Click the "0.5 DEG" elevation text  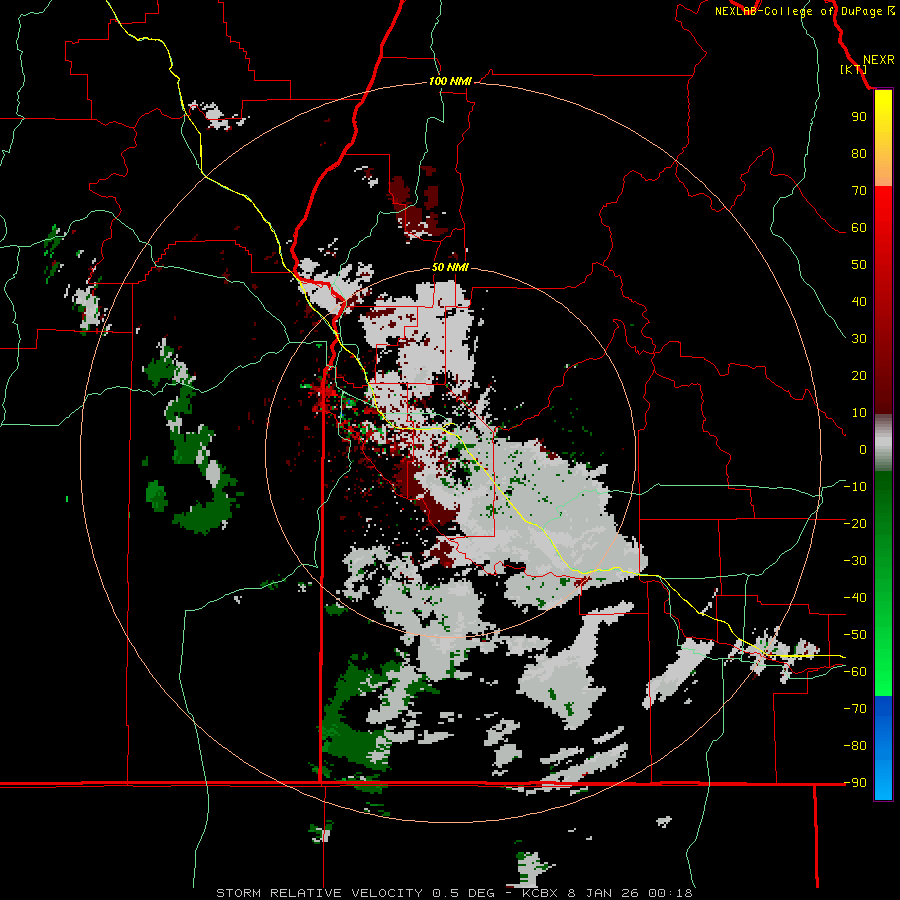click(463, 893)
